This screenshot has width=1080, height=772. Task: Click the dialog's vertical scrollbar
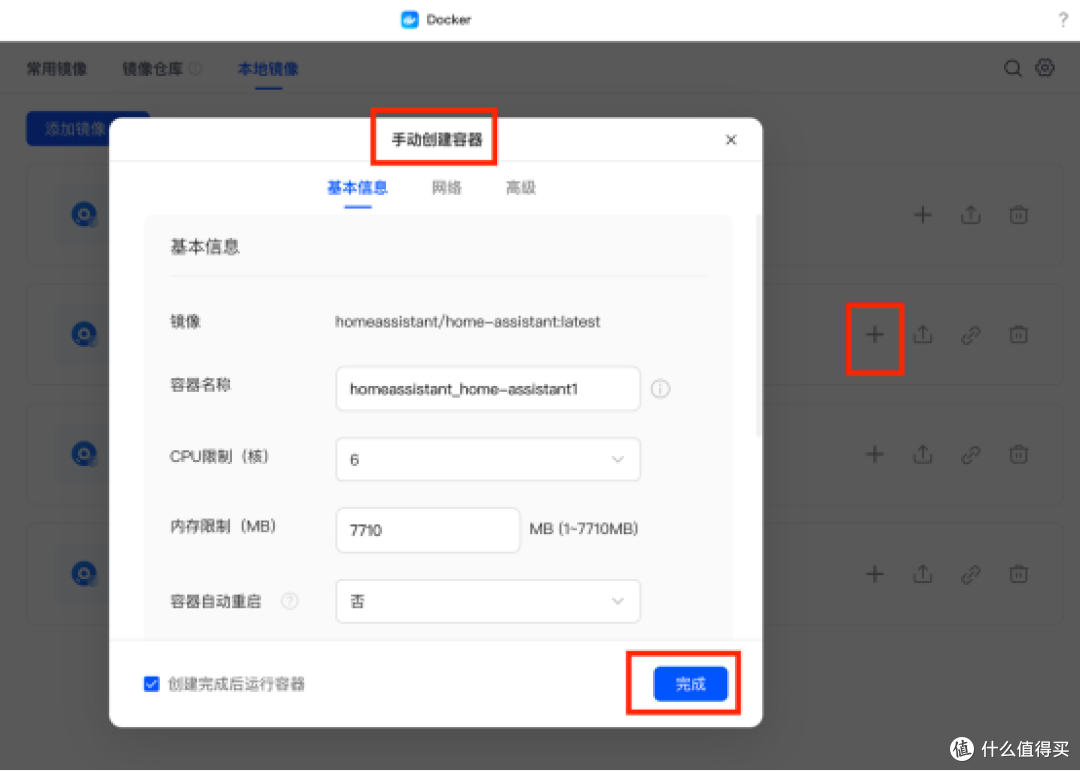758,325
